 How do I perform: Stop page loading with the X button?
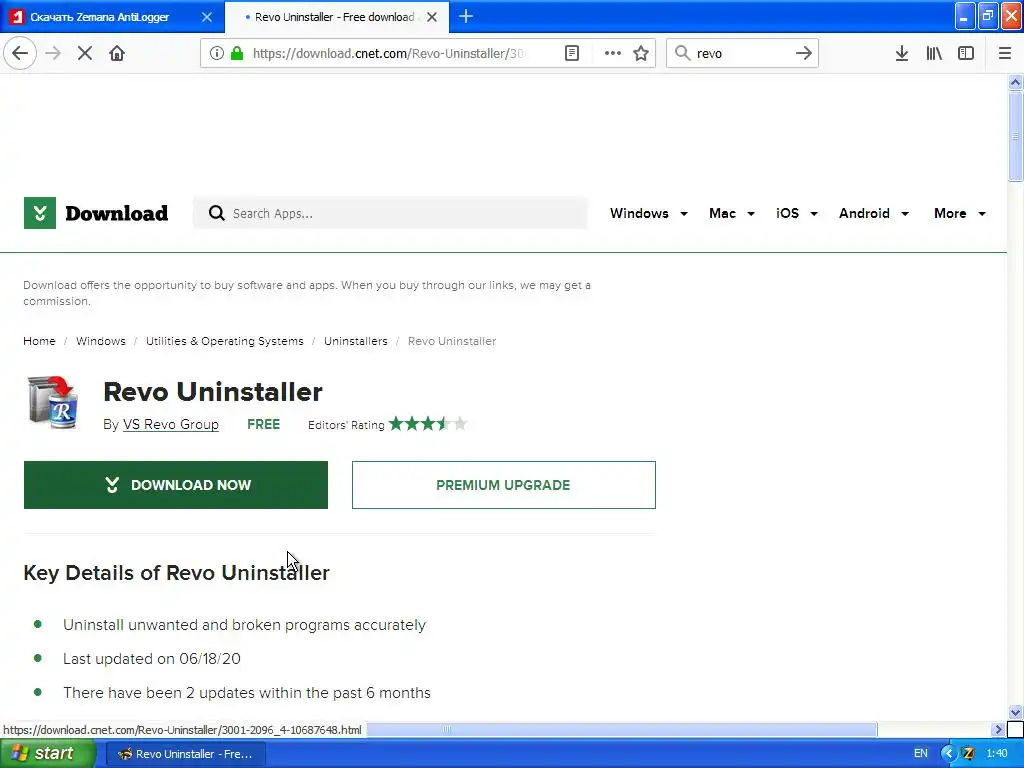point(85,53)
